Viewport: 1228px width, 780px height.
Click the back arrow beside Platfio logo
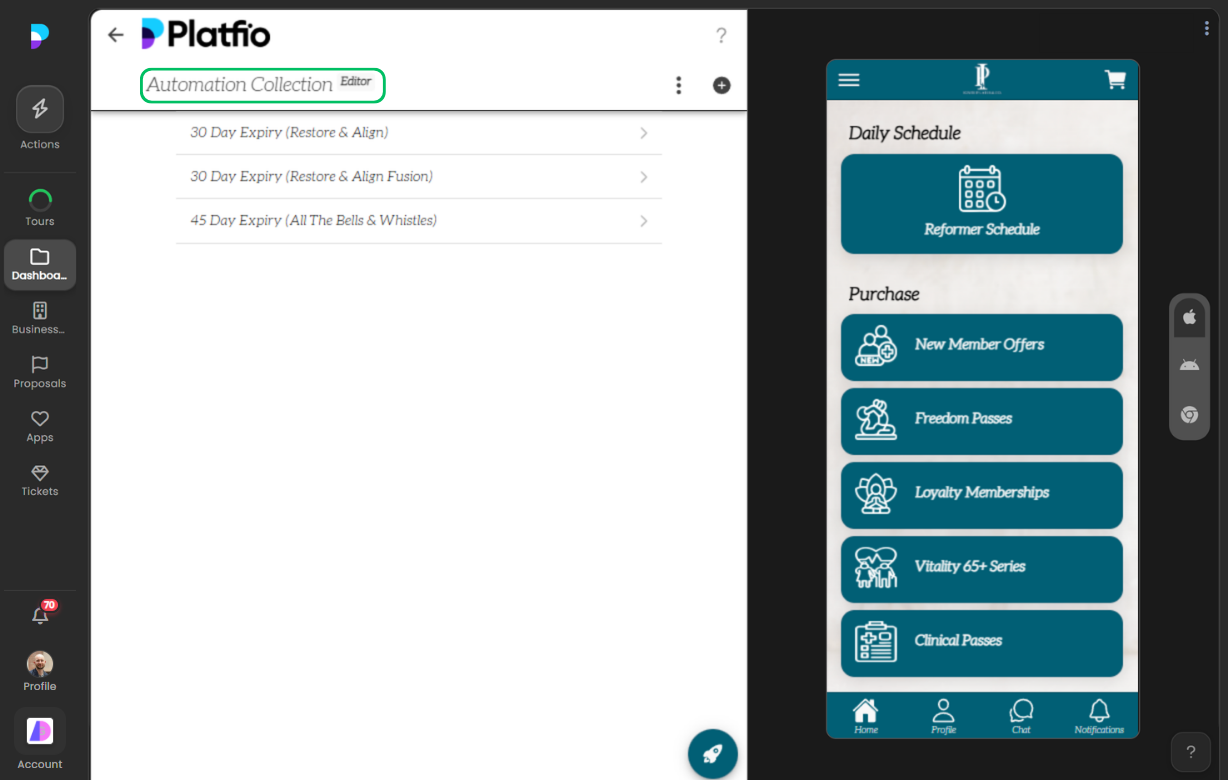(116, 35)
